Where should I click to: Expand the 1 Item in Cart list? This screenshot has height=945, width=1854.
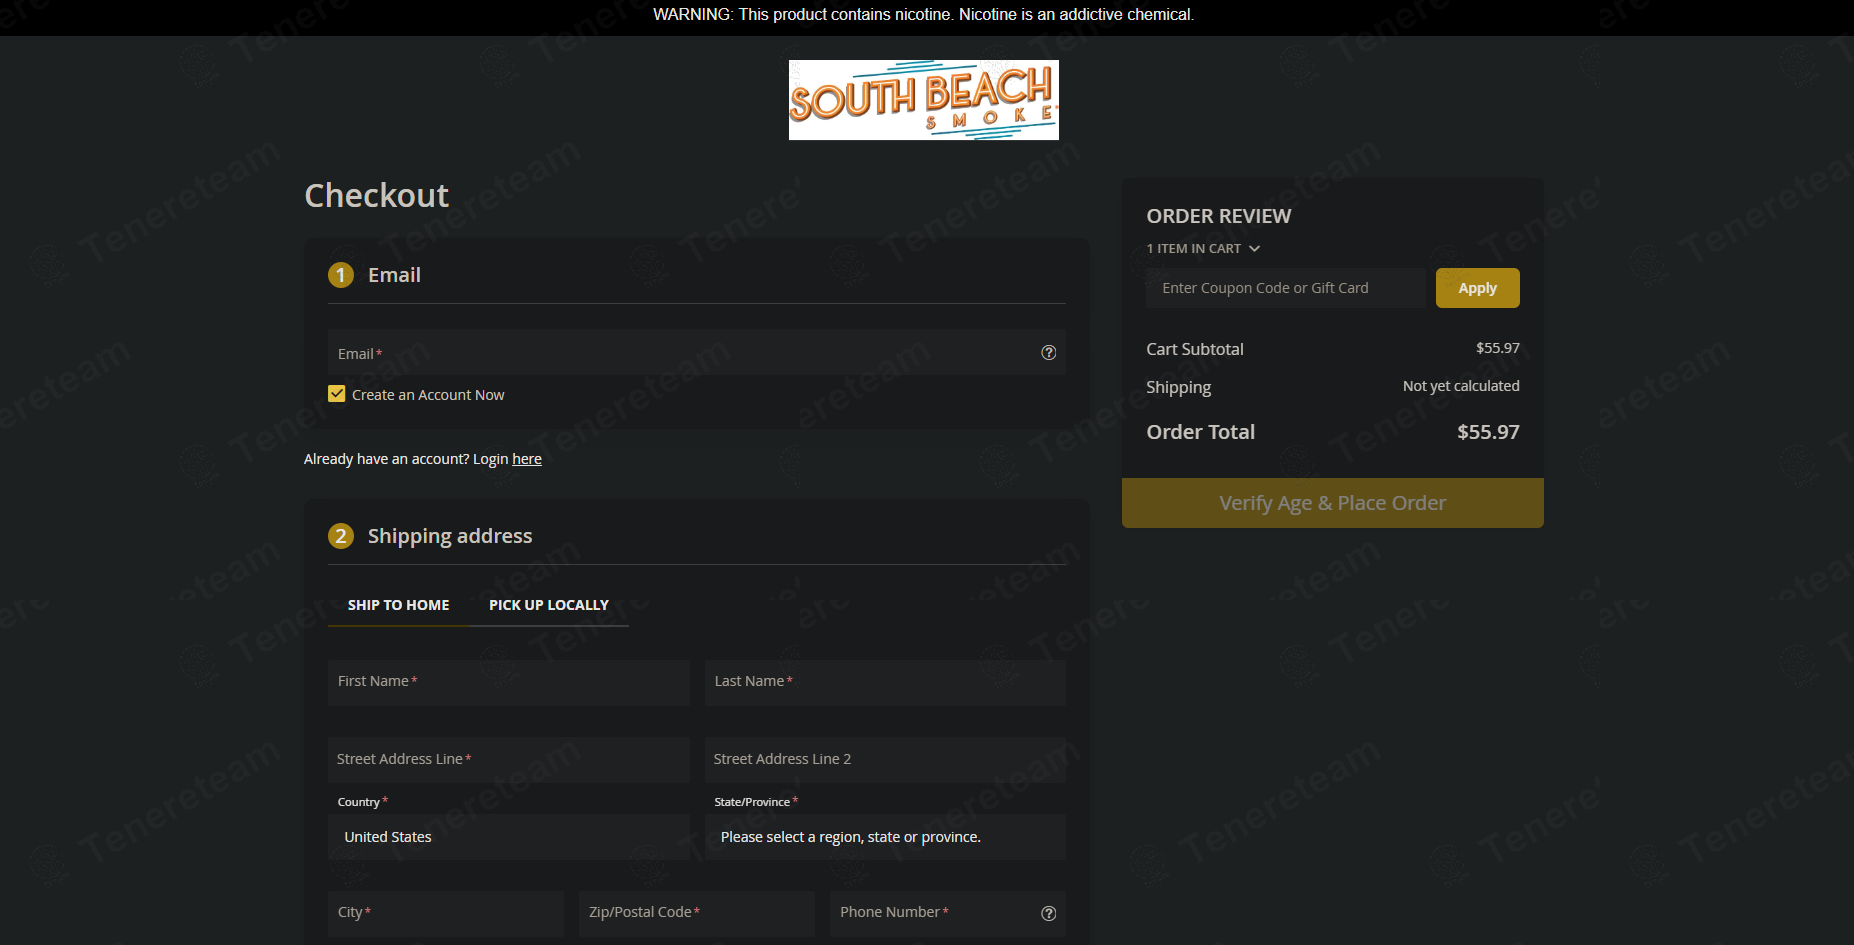tap(1203, 248)
